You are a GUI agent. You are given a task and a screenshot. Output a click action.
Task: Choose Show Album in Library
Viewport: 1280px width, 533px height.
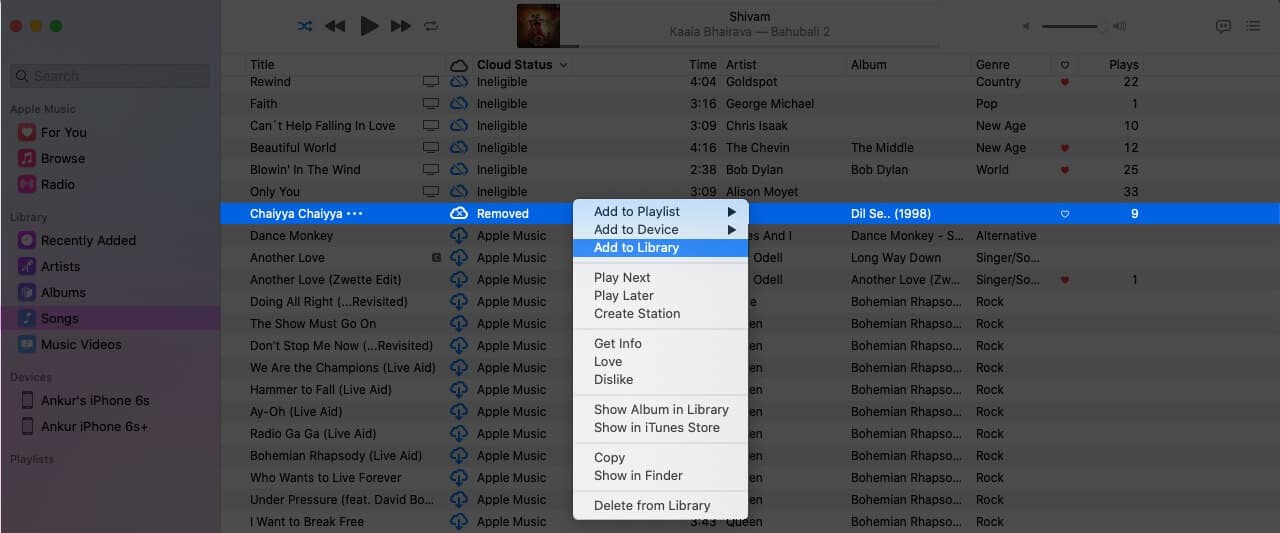point(660,409)
